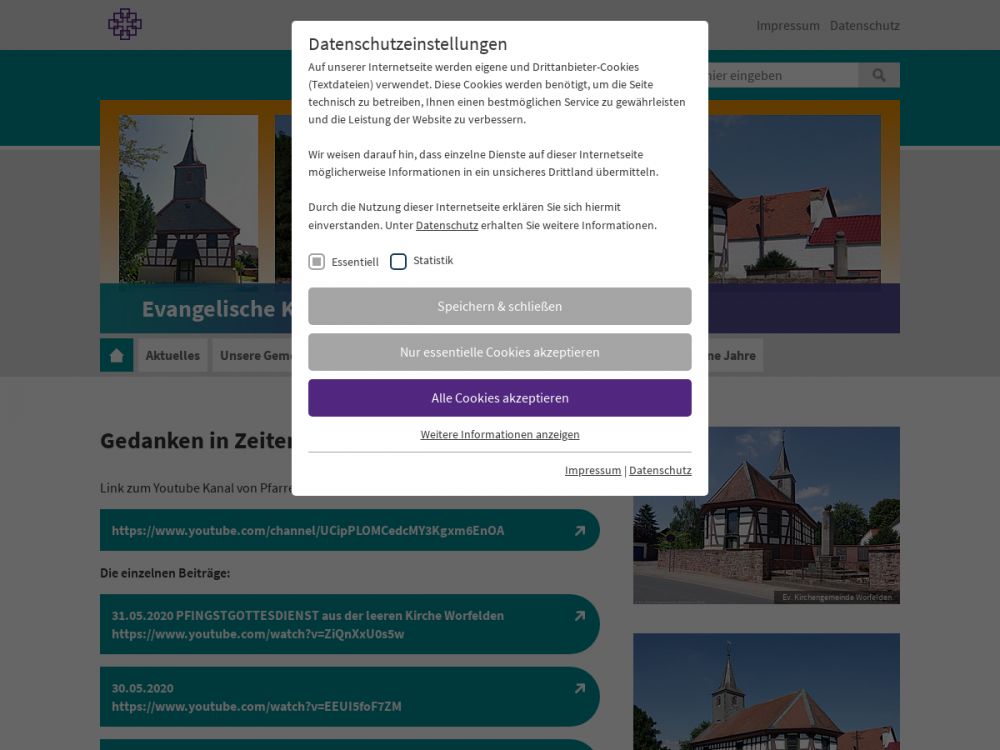
Task: Open the Kirchengemeinde Worfelden church photo
Action: tap(766, 515)
